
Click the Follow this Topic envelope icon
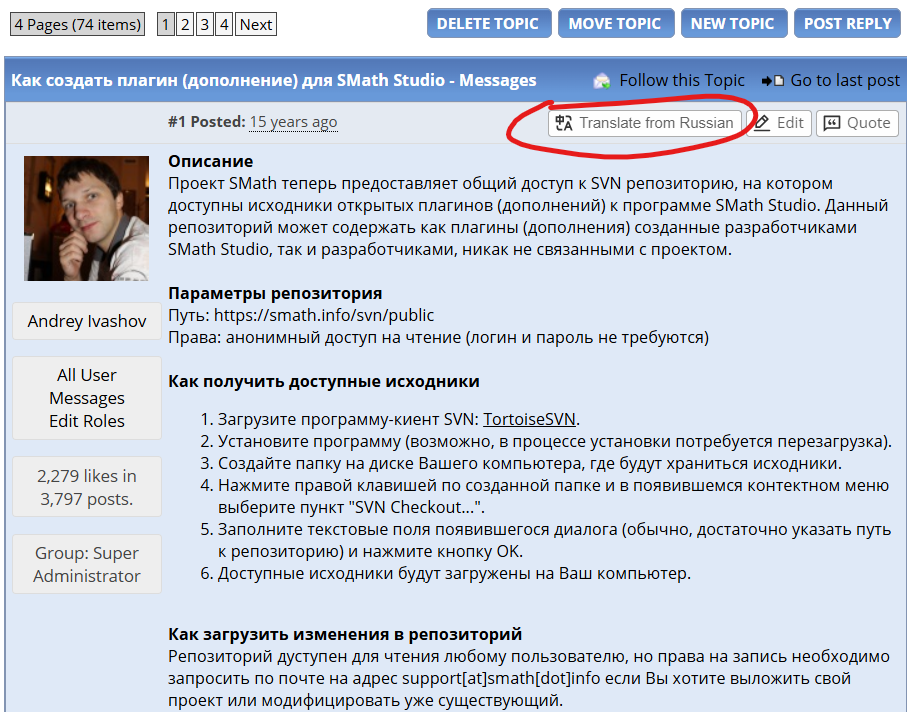[x=602, y=81]
